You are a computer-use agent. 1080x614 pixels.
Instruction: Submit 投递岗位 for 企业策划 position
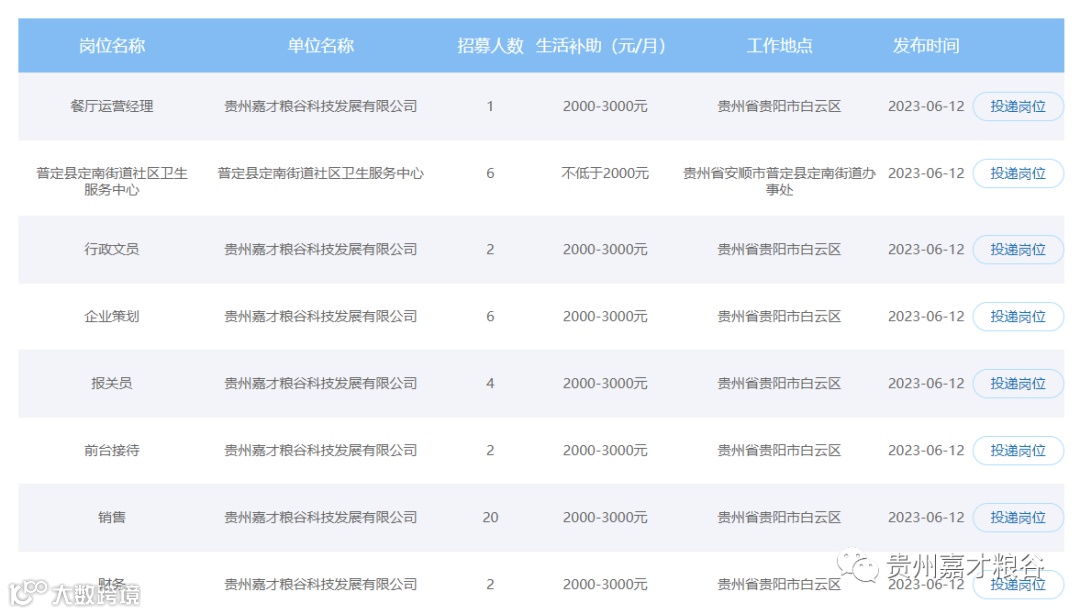[1017, 316]
